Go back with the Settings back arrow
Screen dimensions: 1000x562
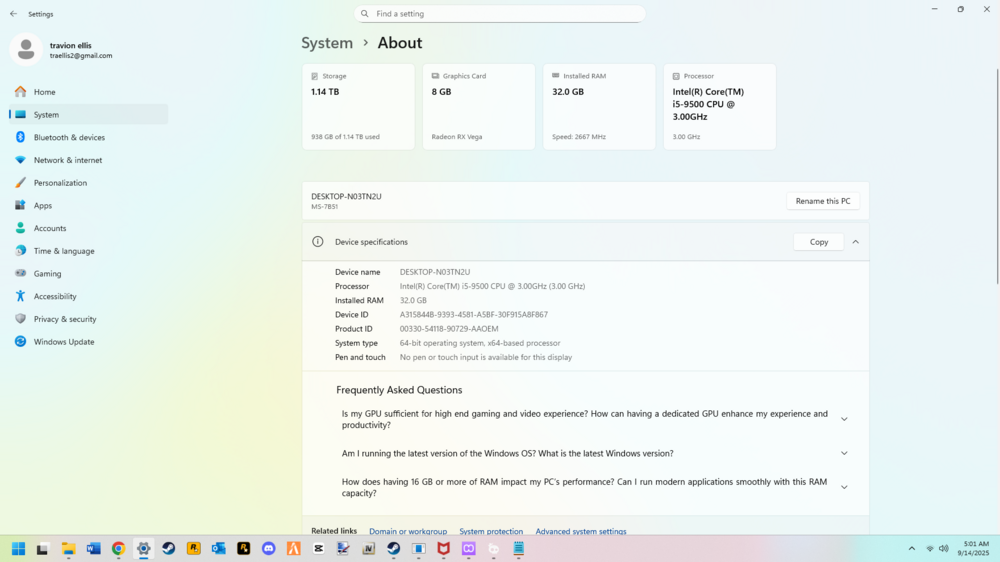[x=13, y=13]
